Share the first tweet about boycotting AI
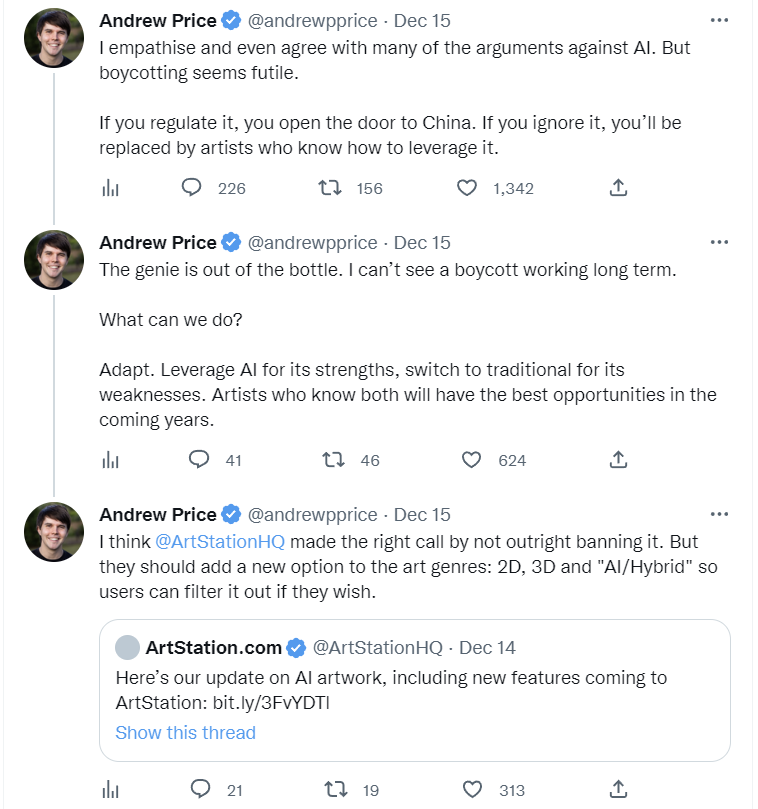 click(618, 188)
